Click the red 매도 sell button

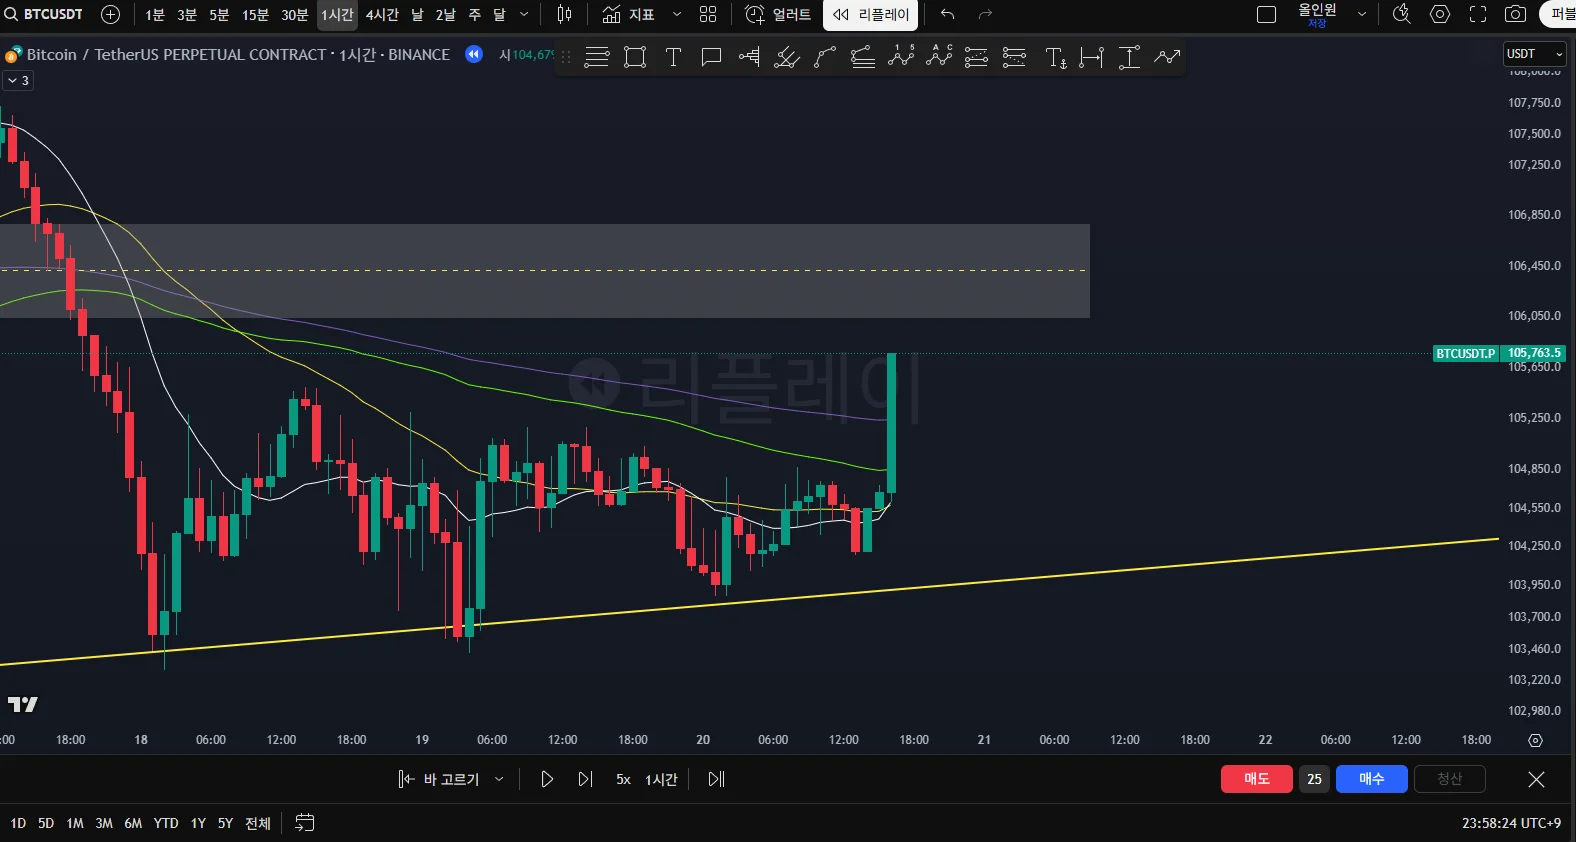[x=1257, y=779]
